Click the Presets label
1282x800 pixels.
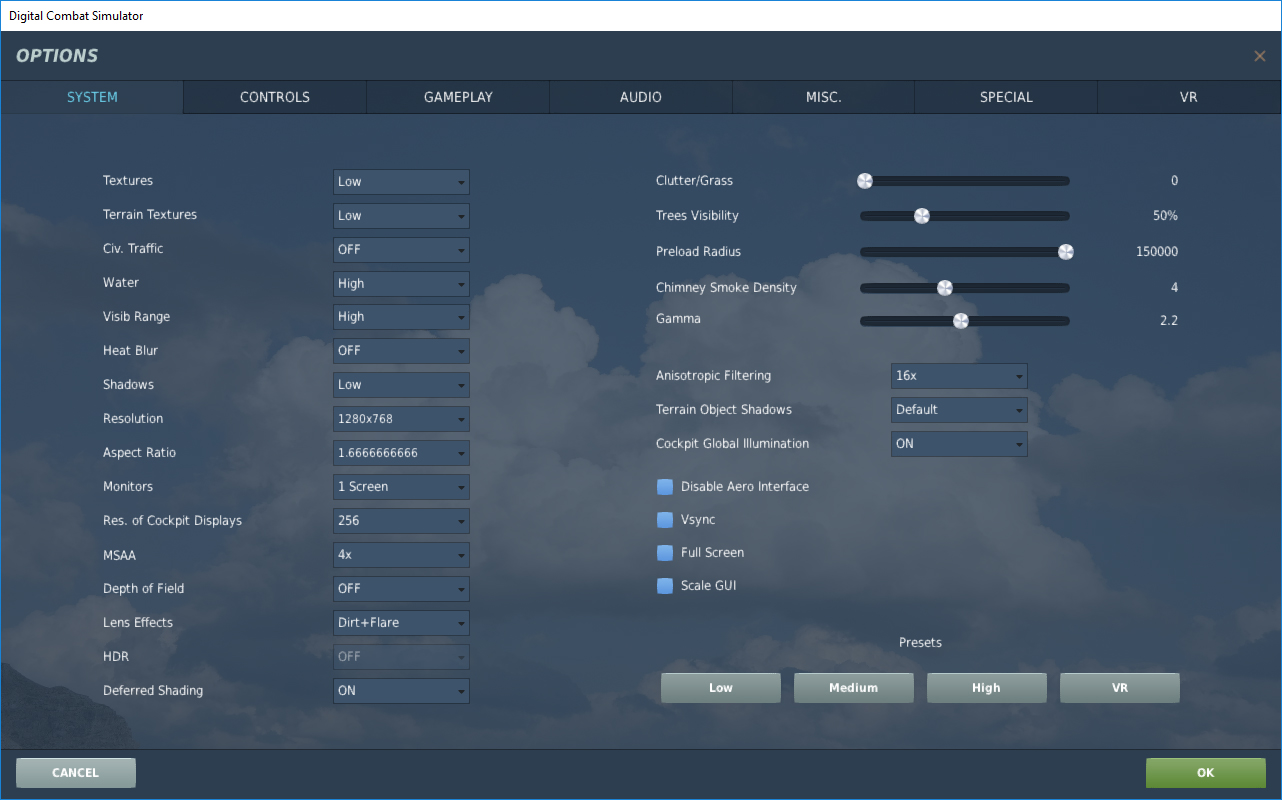(920, 643)
